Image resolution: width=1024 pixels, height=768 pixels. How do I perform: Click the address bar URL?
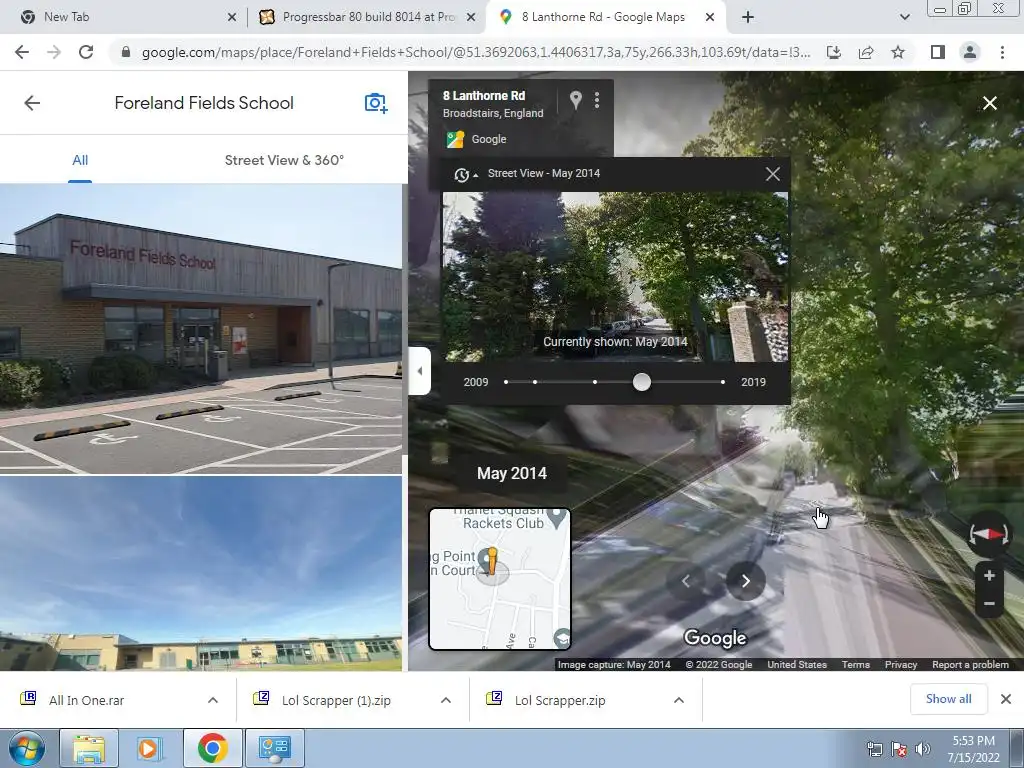pyautogui.click(x=475, y=52)
